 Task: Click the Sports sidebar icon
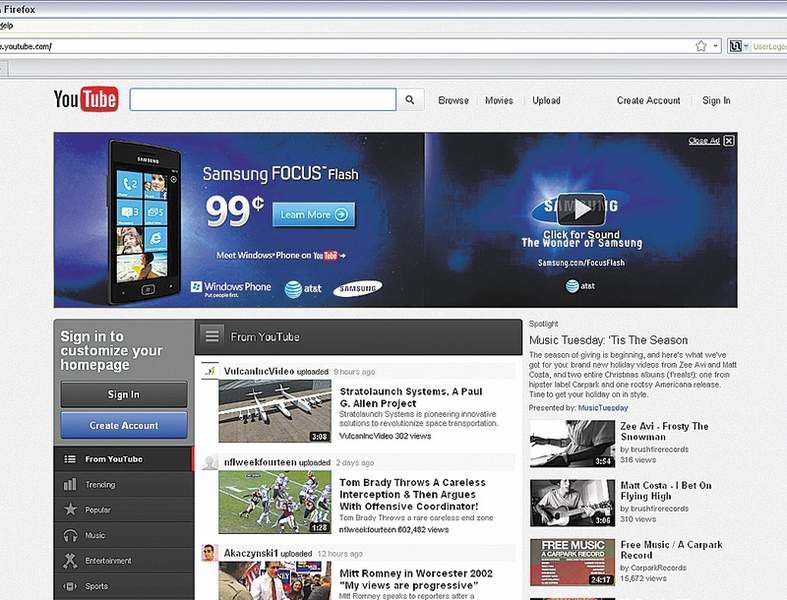point(70,586)
